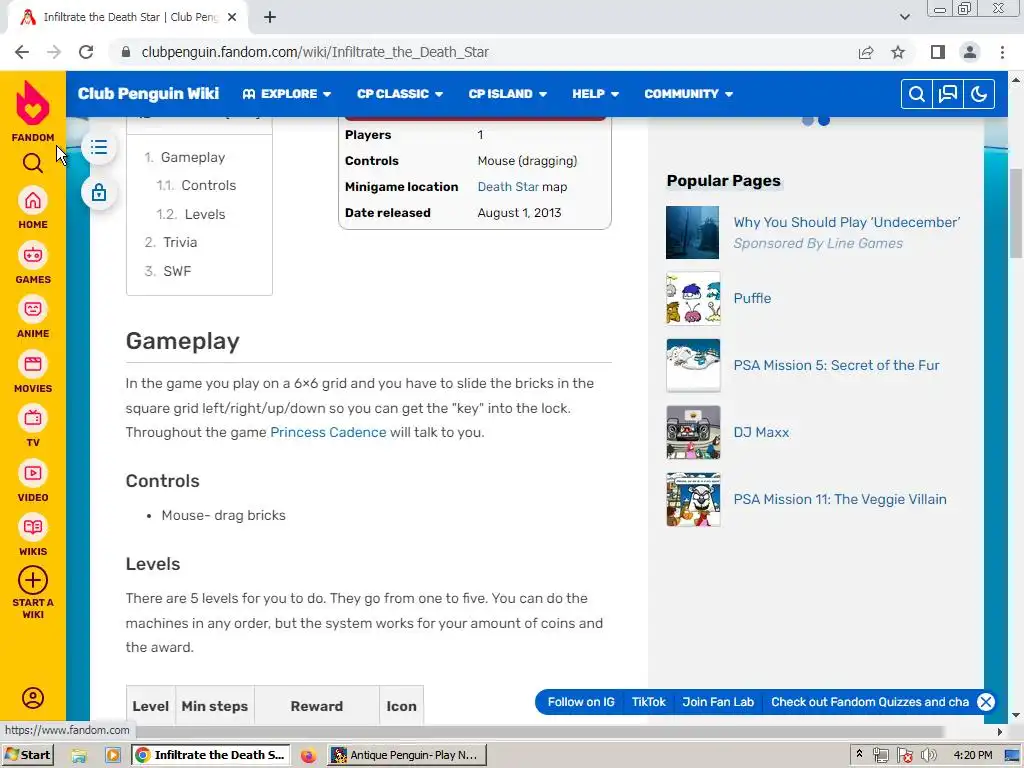Open the Puffle popular page link
The width and height of the screenshot is (1024, 768).
752,298
